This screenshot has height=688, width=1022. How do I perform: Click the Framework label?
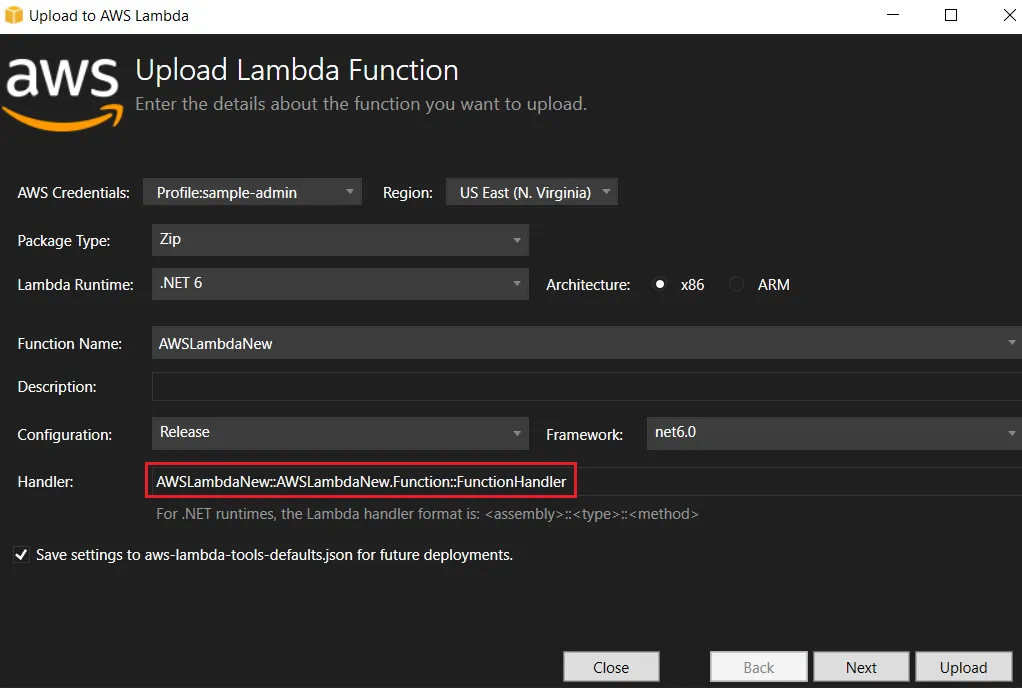point(584,435)
